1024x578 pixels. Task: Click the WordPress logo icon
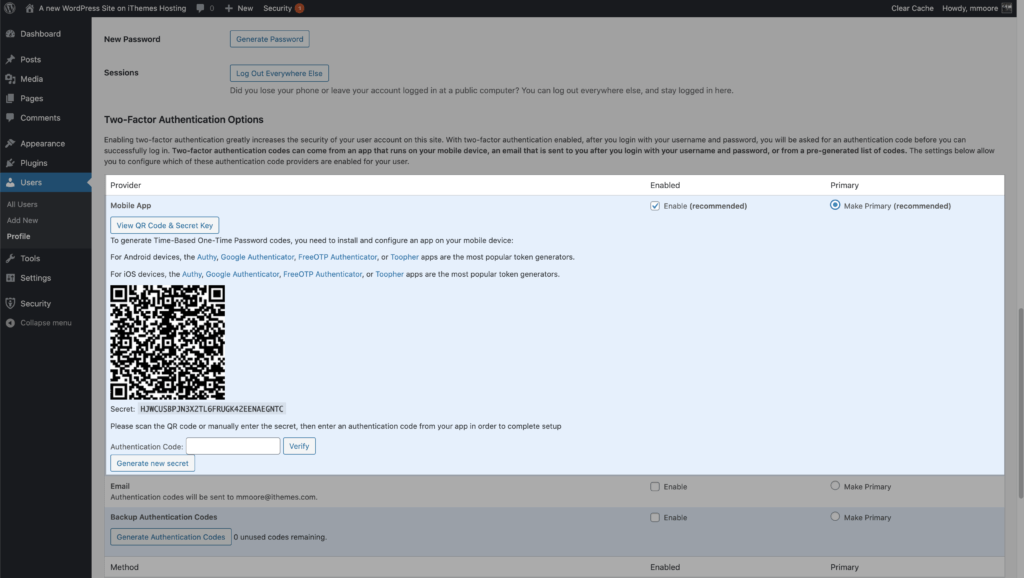(10, 8)
